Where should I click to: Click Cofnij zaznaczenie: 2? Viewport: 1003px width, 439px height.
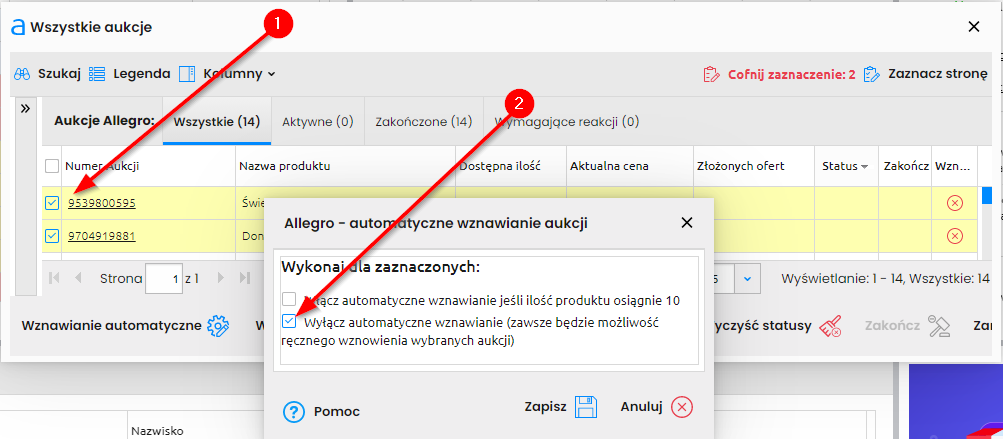click(778, 74)
